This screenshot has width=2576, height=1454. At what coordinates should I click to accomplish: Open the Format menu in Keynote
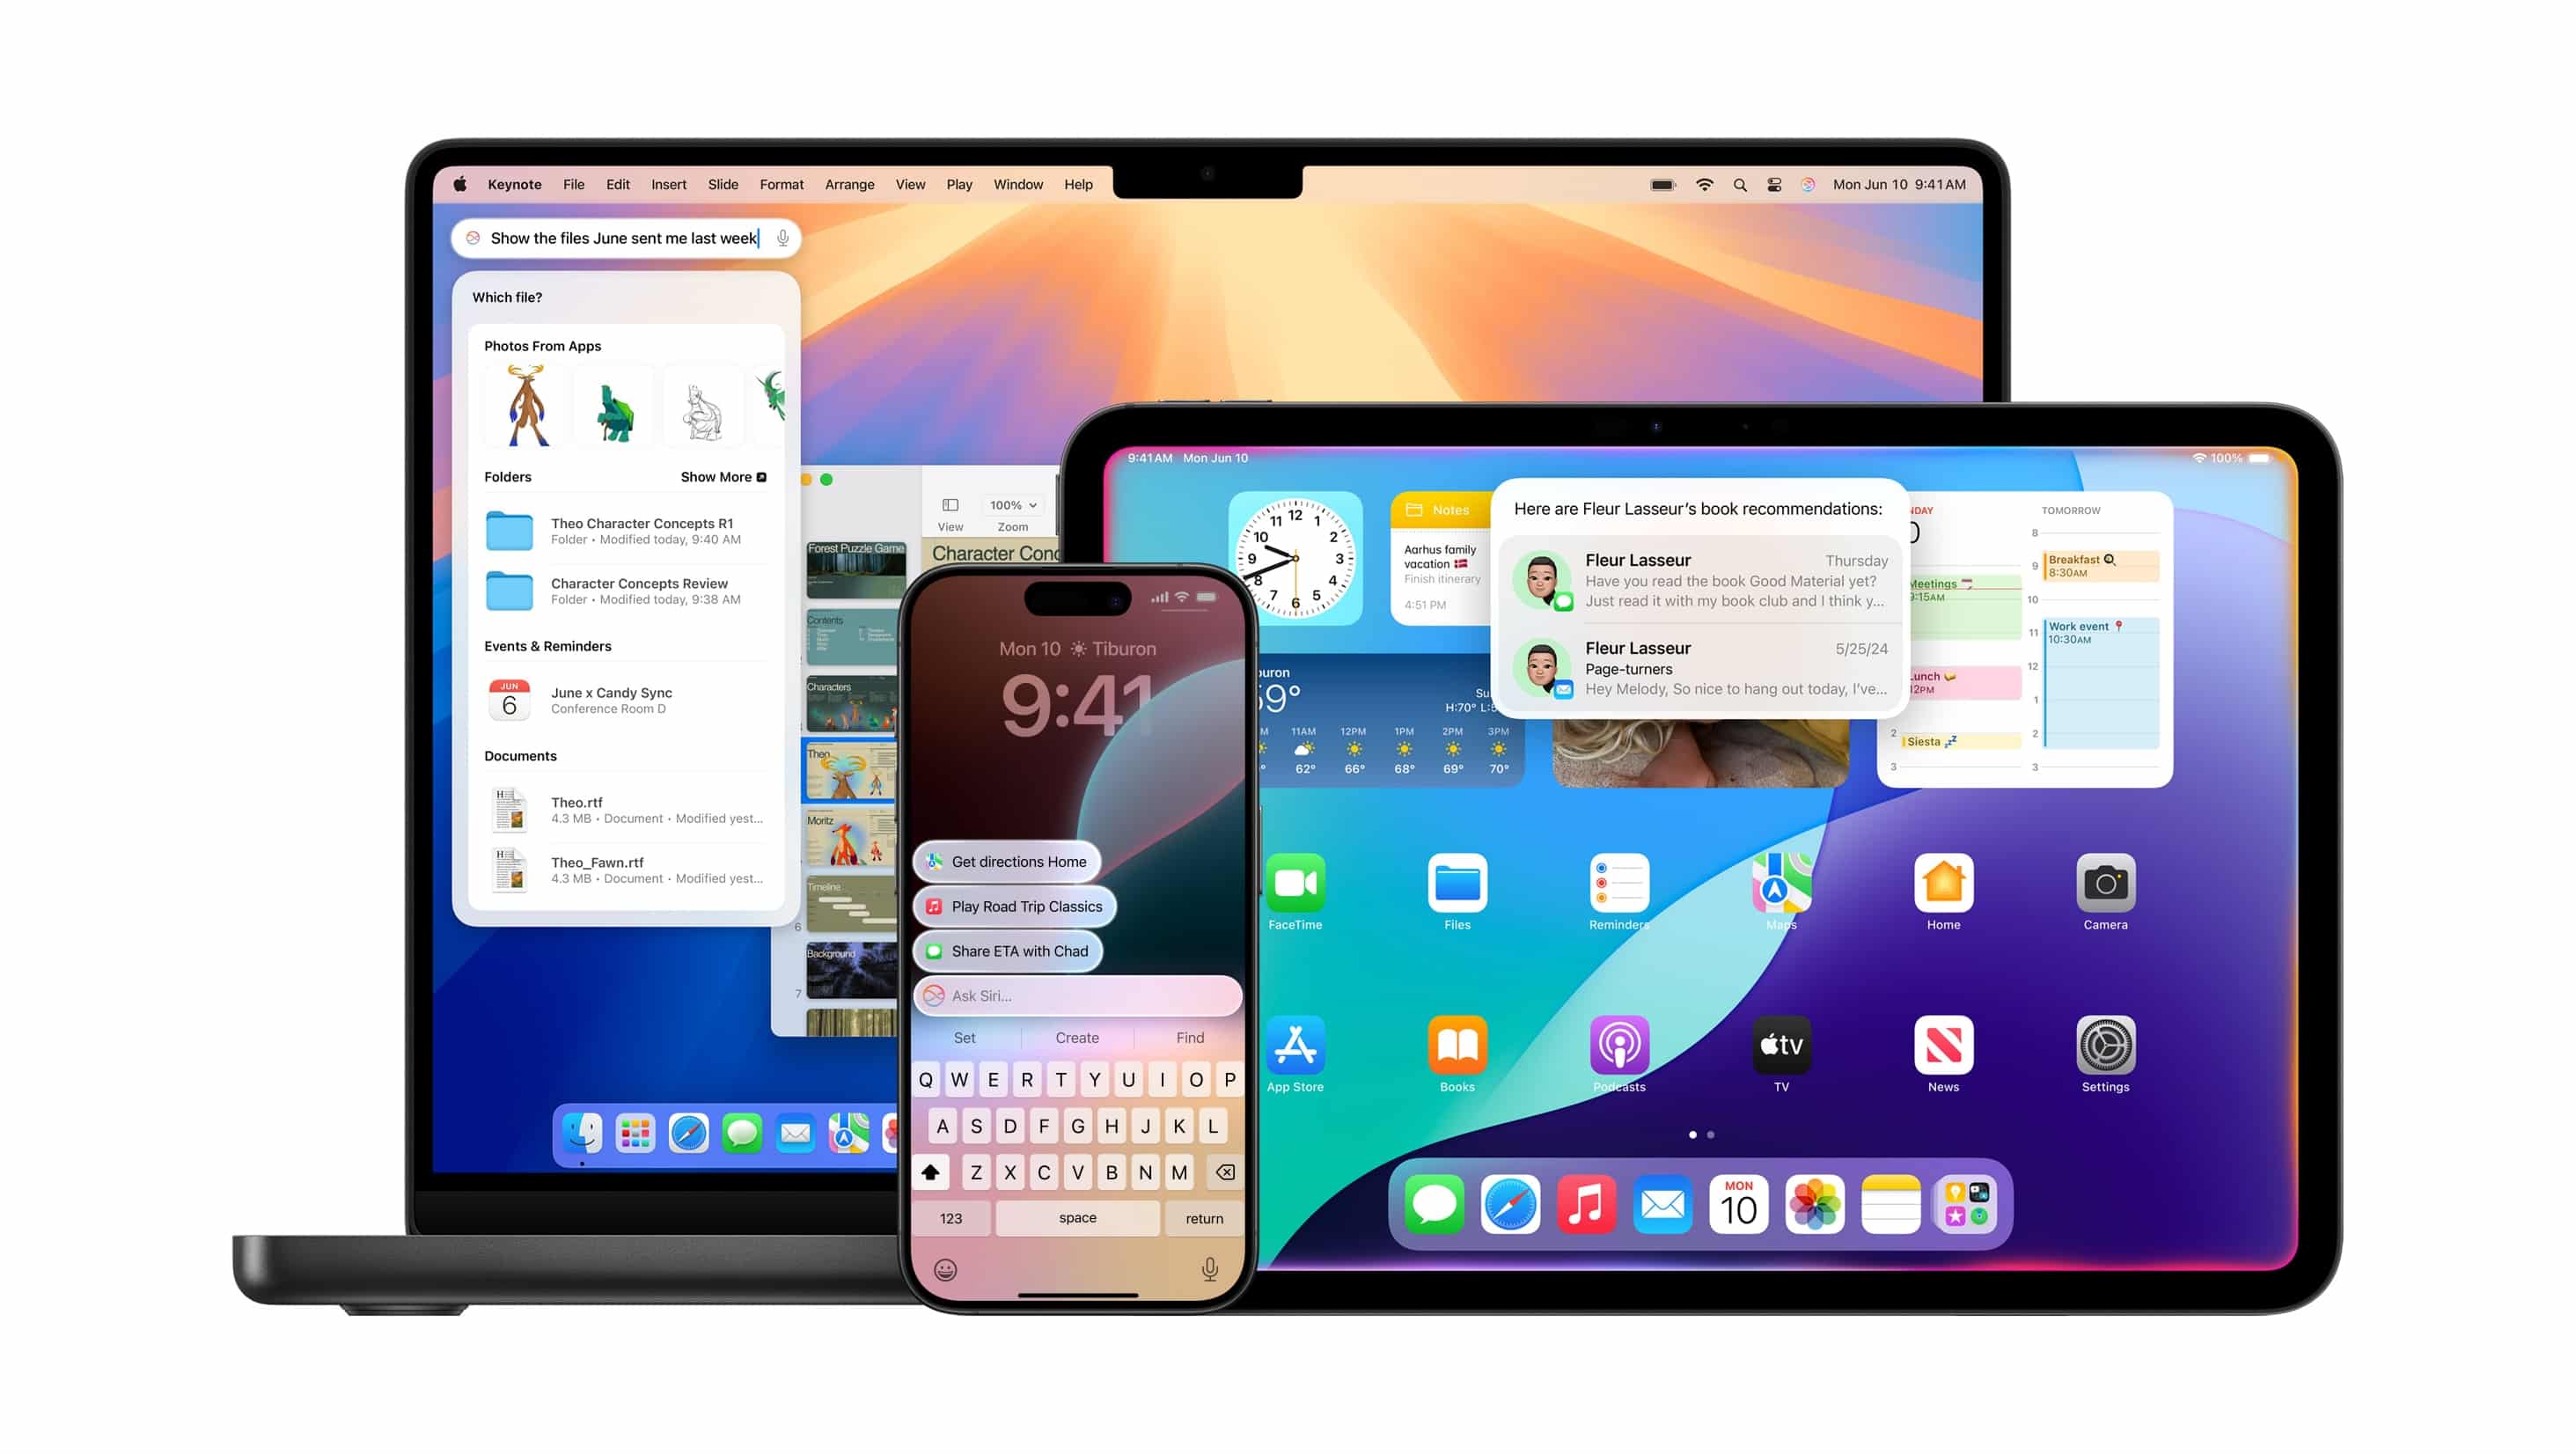point(781,184)
